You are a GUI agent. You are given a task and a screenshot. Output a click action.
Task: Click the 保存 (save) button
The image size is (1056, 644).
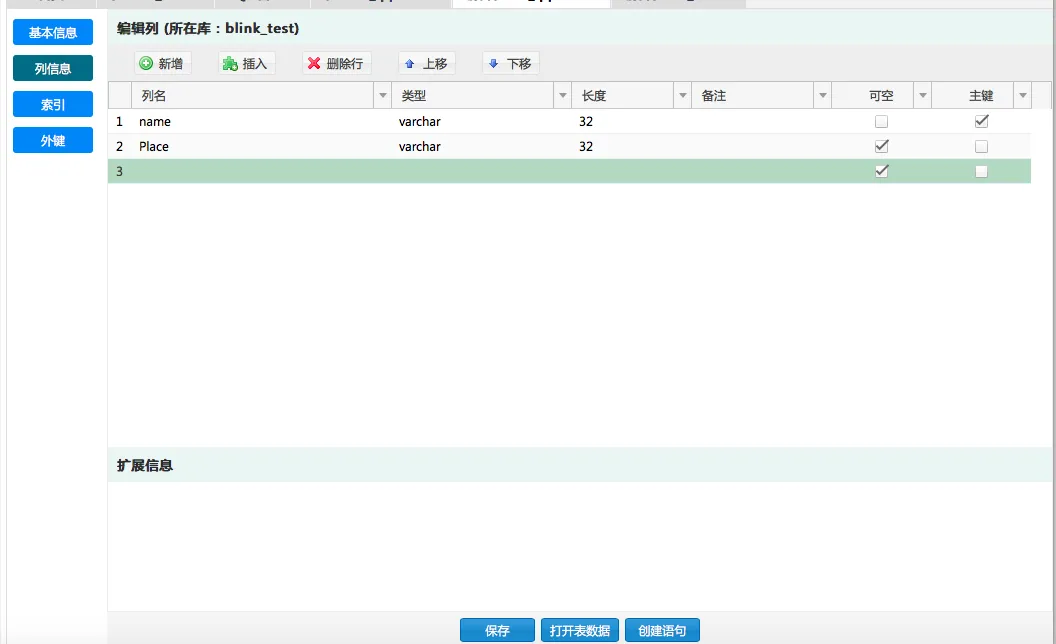(497, 631)
